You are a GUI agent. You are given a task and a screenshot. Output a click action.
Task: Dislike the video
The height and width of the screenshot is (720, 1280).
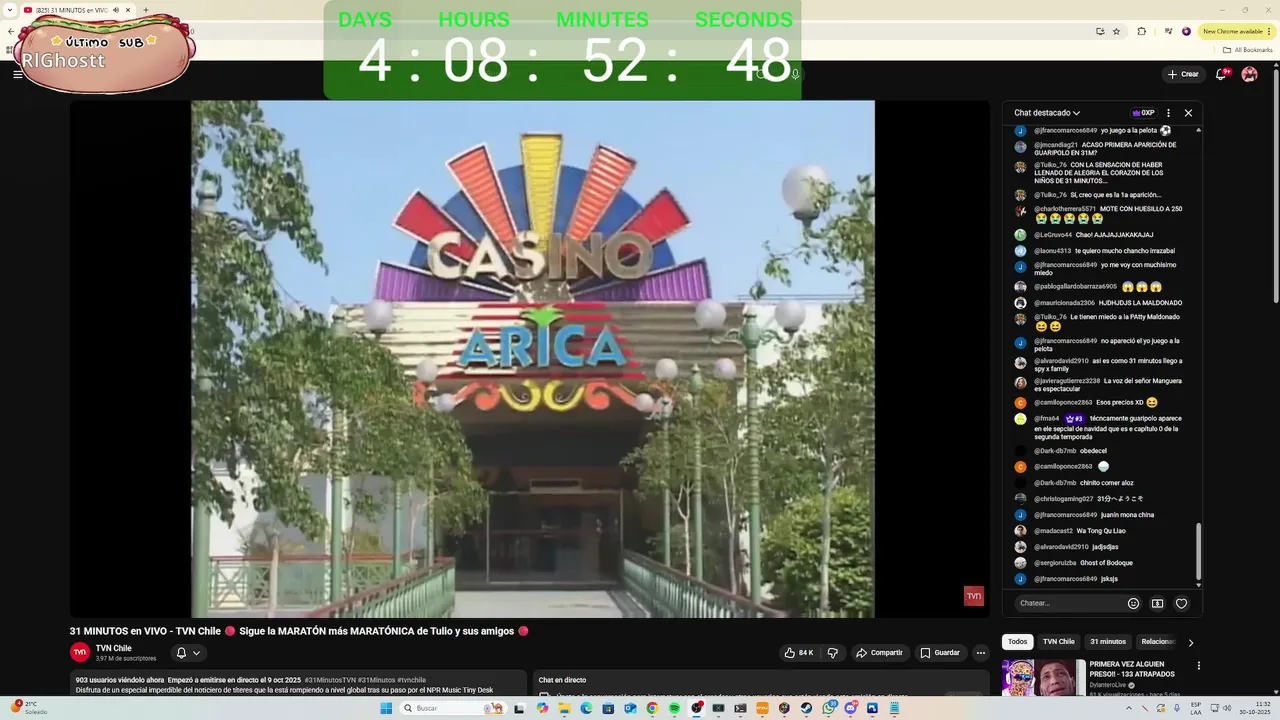coord(832,653)
